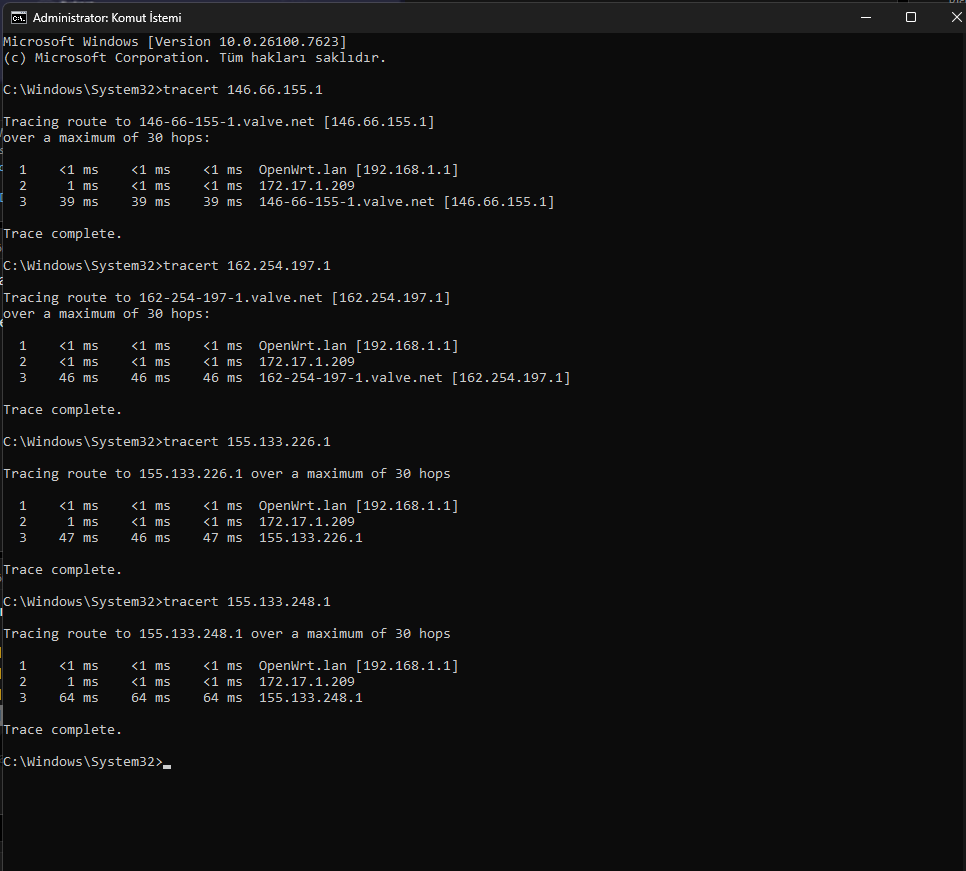Click the 'tracert 155.133.226.1' command line

[167, 442]
